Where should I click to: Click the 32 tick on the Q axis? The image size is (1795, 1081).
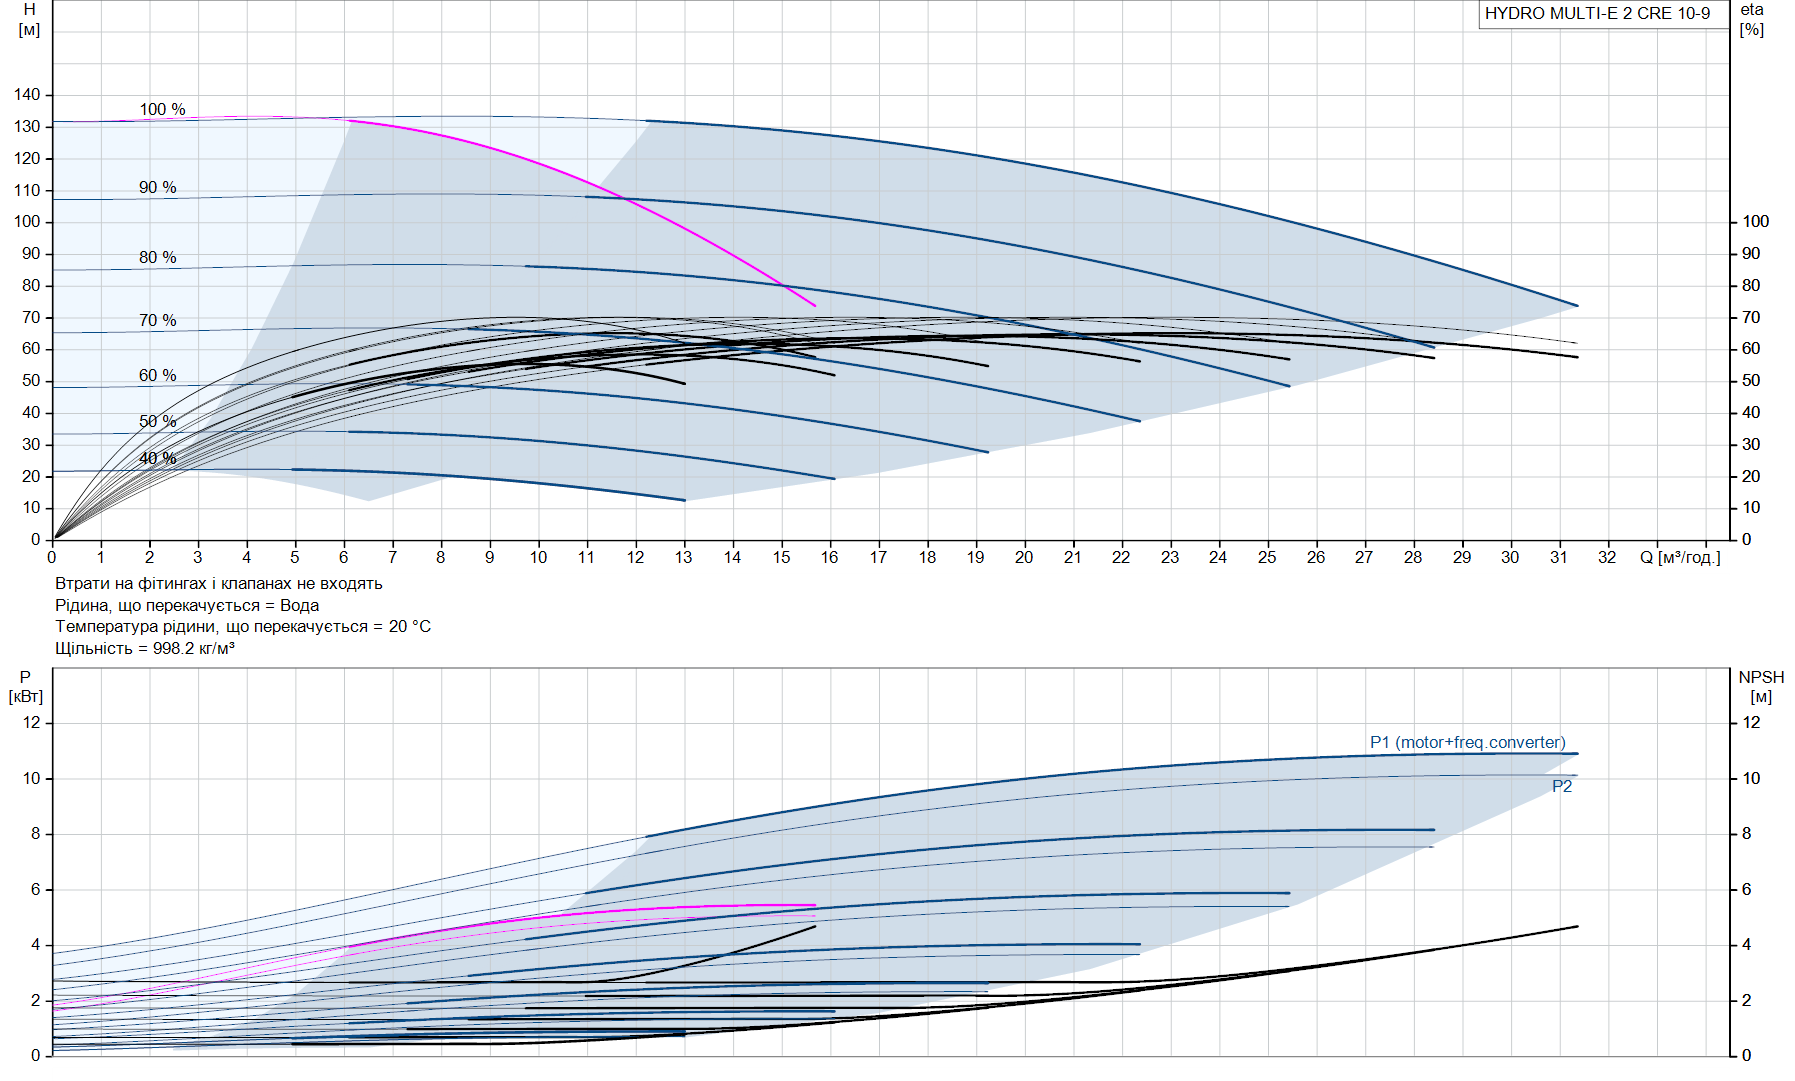coord(1607,557)
